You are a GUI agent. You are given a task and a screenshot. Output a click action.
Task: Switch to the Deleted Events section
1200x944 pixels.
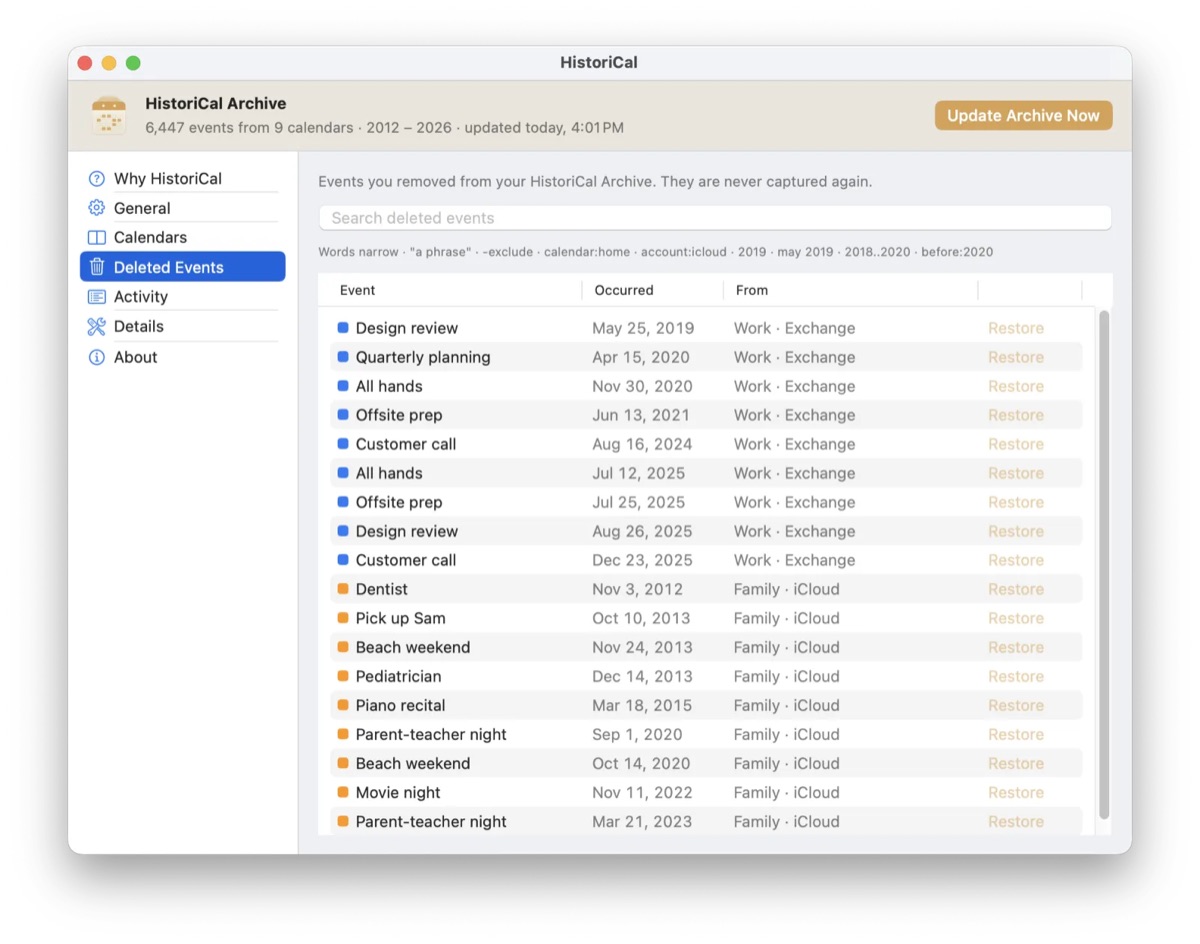[x=183, y=267]
